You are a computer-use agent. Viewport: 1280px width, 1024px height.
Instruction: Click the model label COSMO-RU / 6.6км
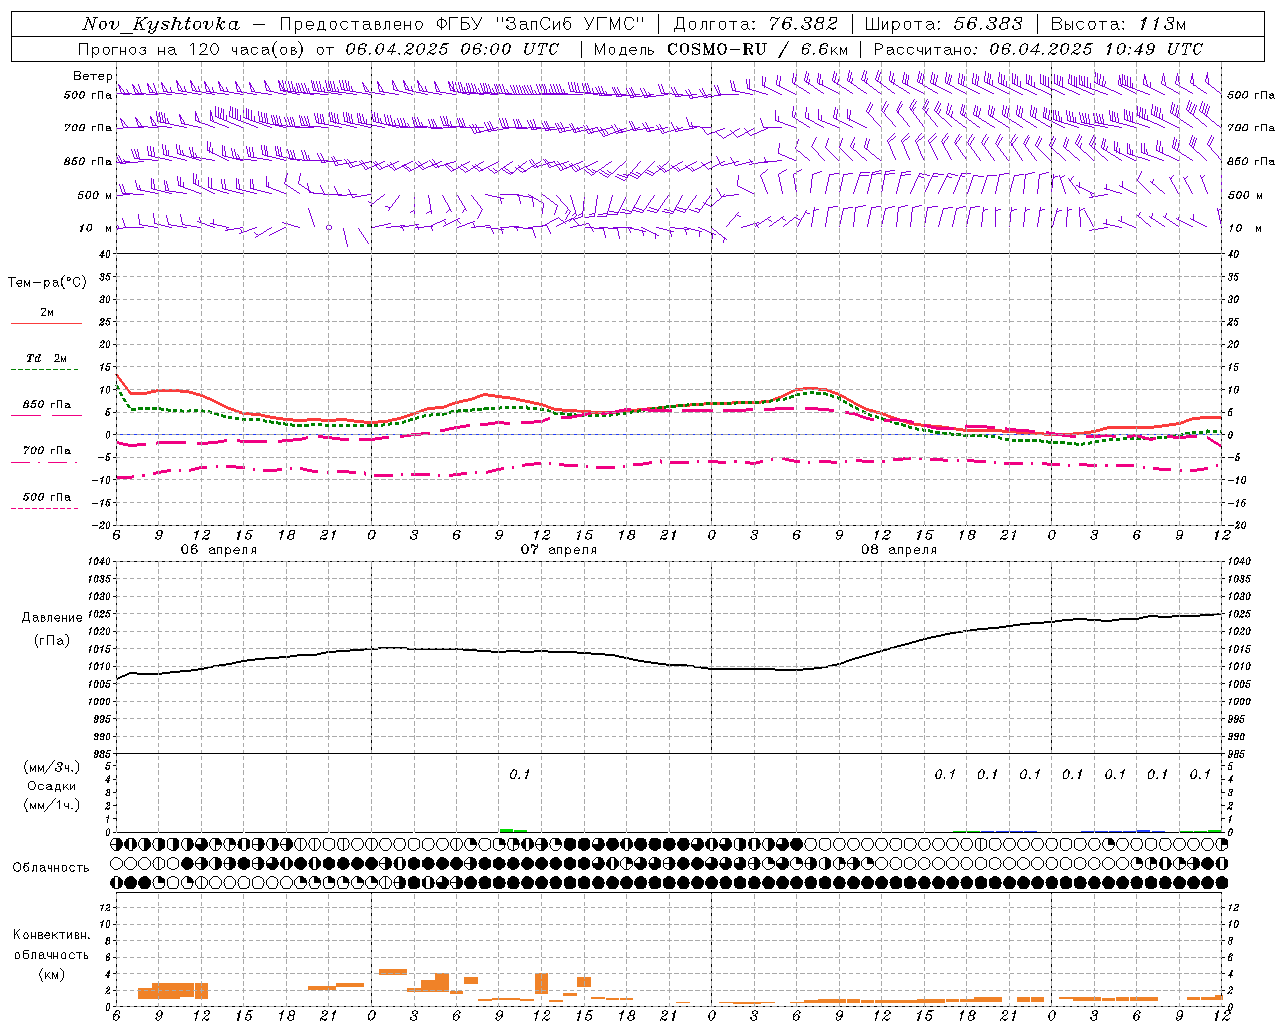point(758,49)
